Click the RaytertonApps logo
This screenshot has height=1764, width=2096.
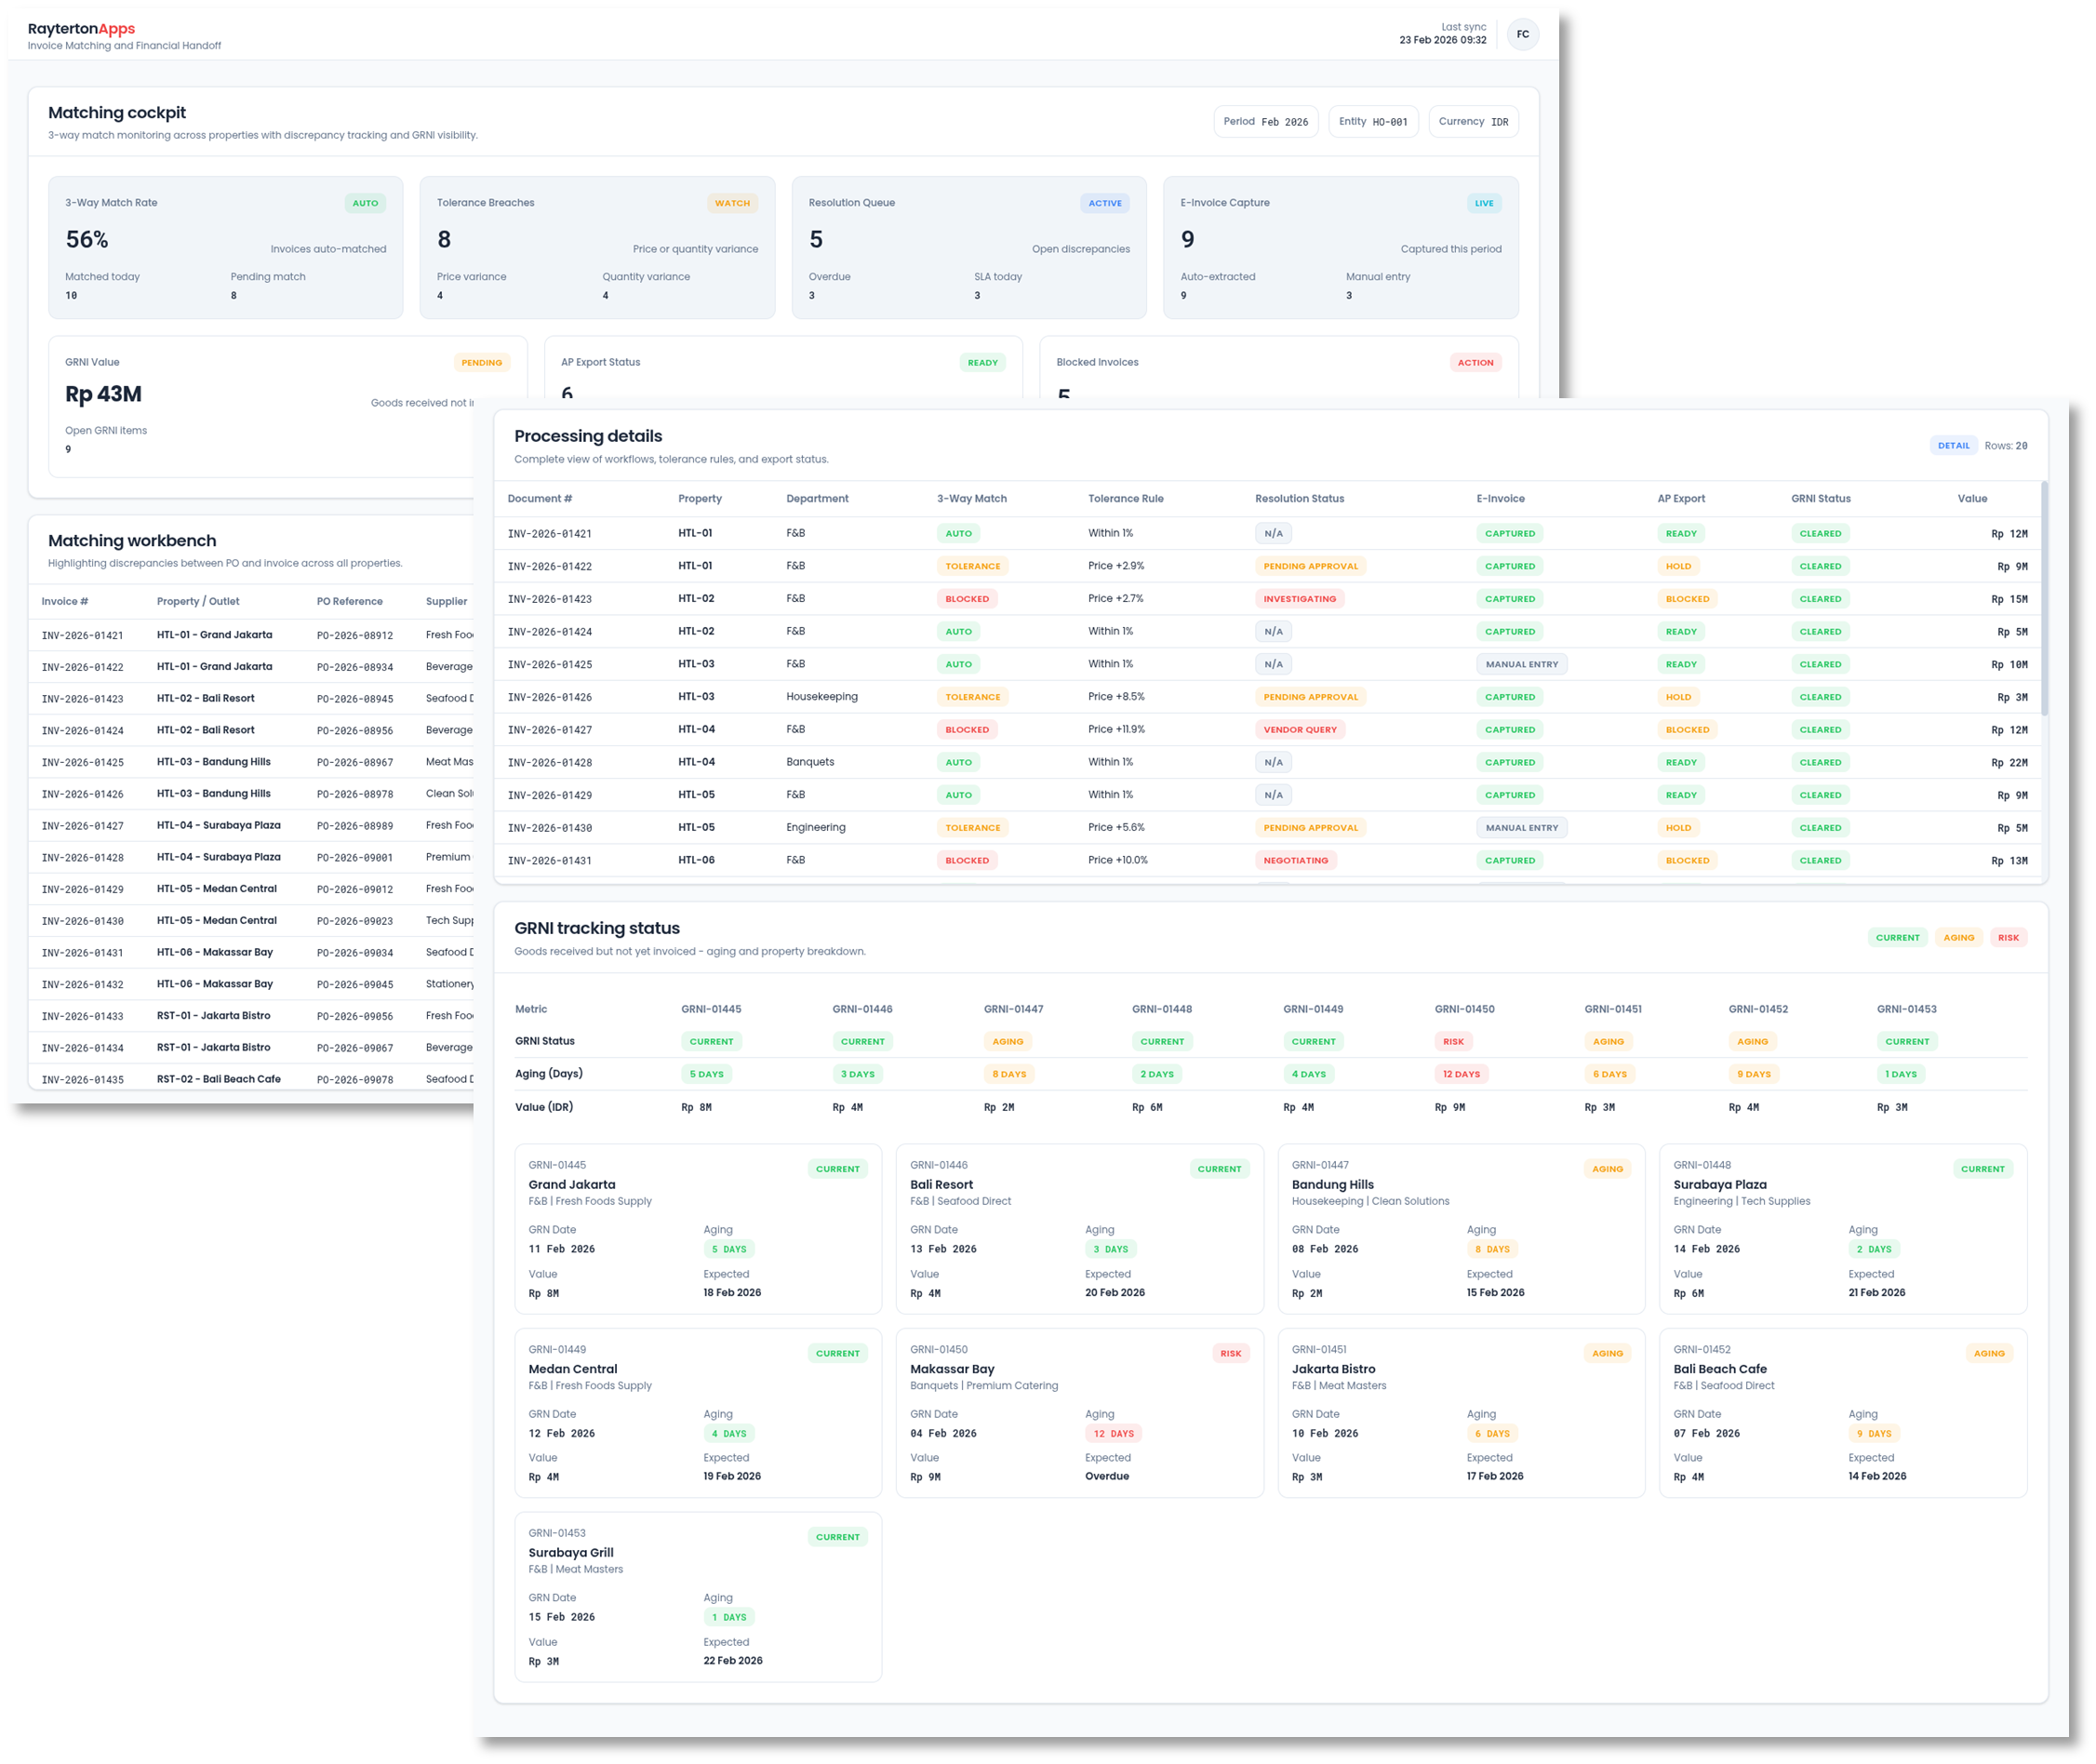point(81,29)
